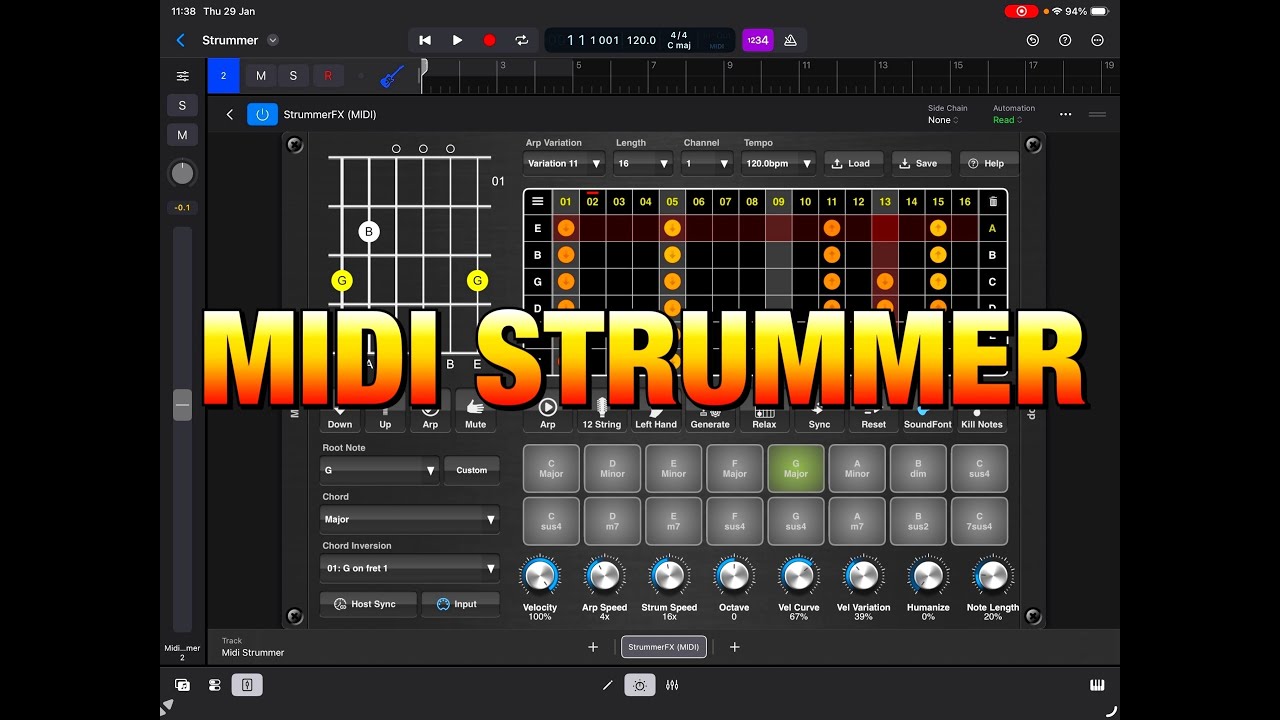The width and height of the screenshot is (1280, 720).
Task: Open the pencil editor icon in bottom bar
Action: [x=607, y=685]
